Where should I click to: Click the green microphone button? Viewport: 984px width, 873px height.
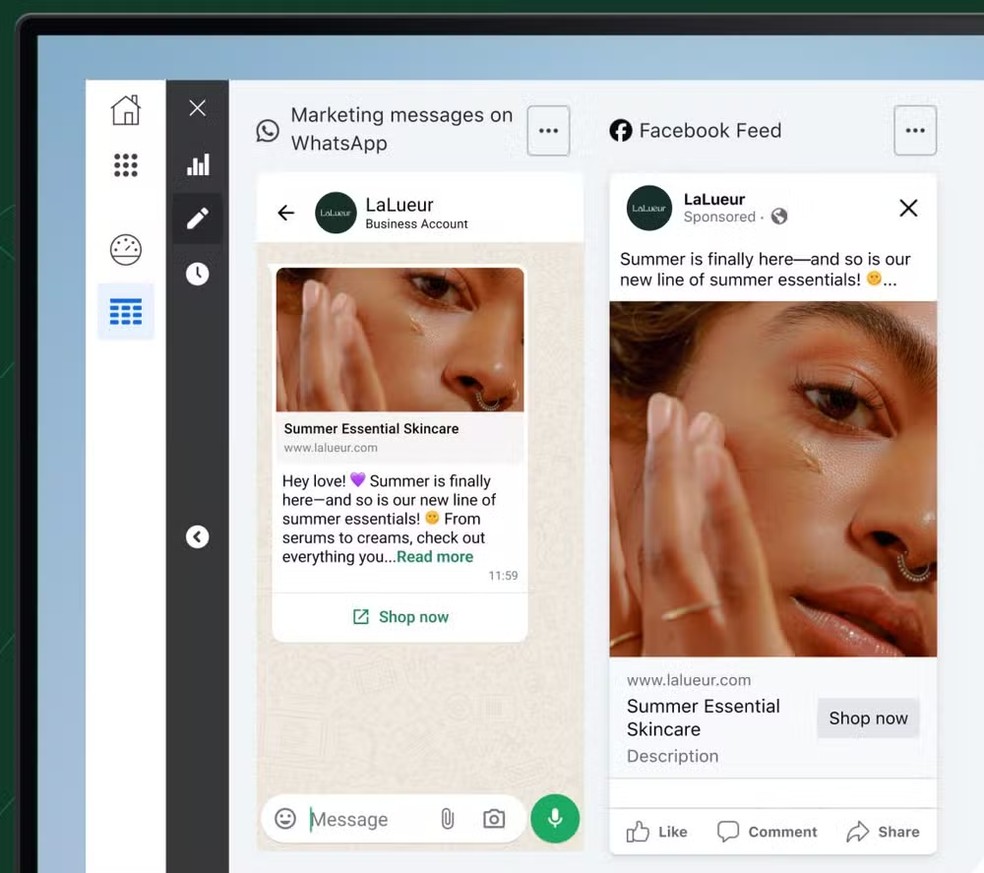point(555,818)
